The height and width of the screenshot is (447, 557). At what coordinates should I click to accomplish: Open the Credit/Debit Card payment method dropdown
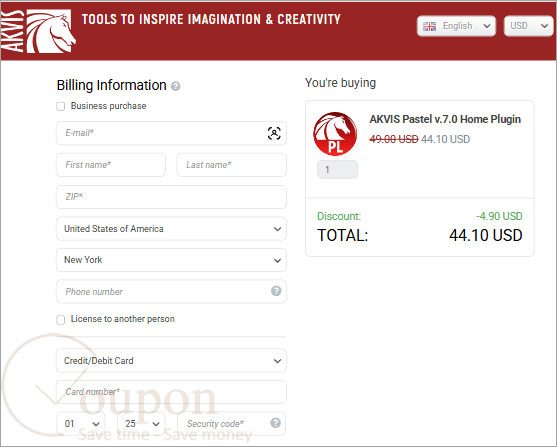(x=171, y=361)
